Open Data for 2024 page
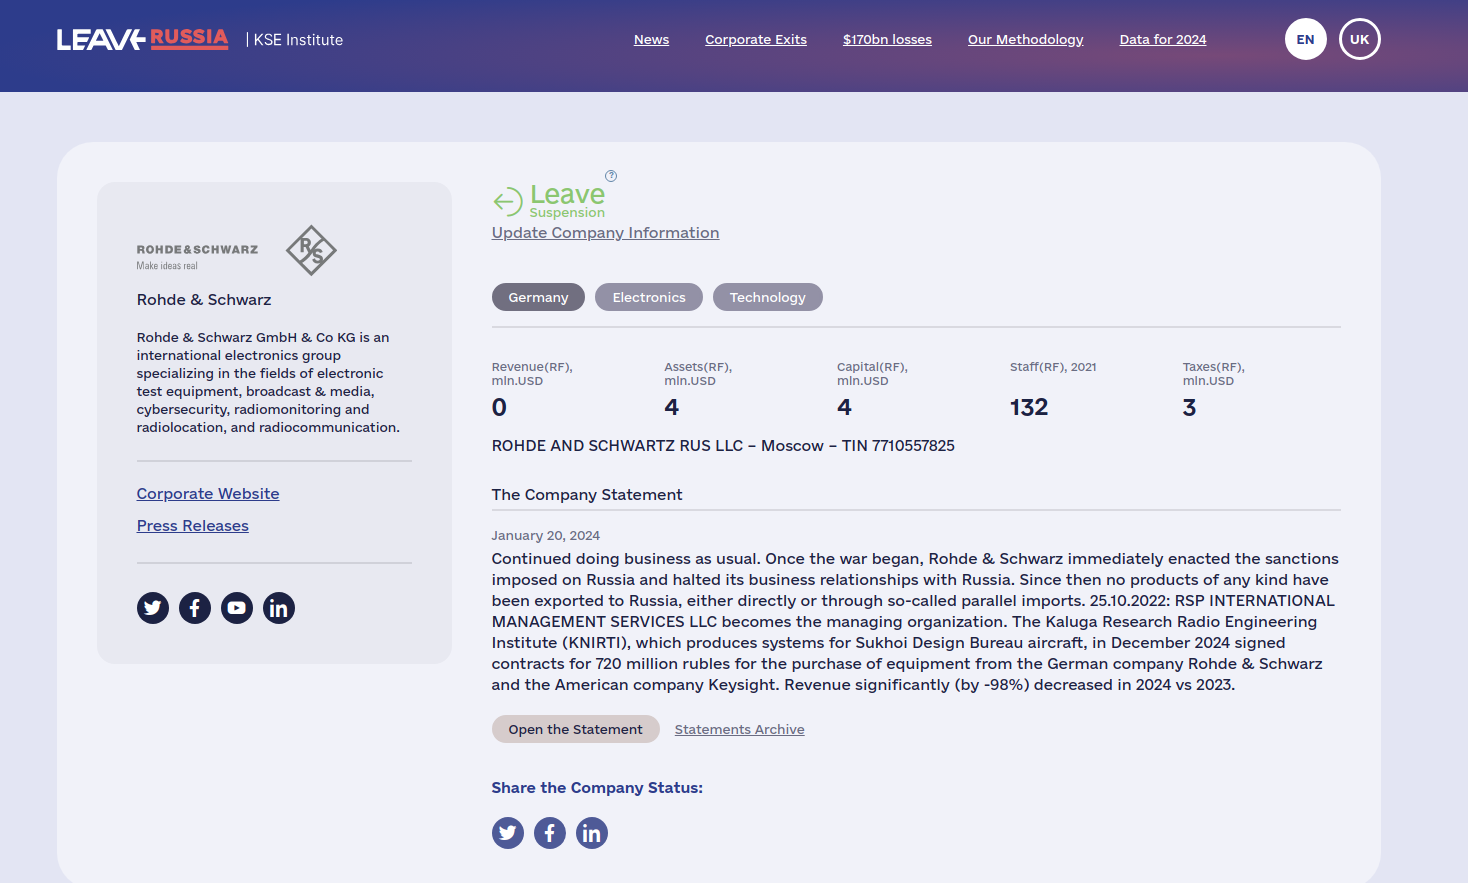Viewport: 1468px width, 883px height. (1163, 40)
